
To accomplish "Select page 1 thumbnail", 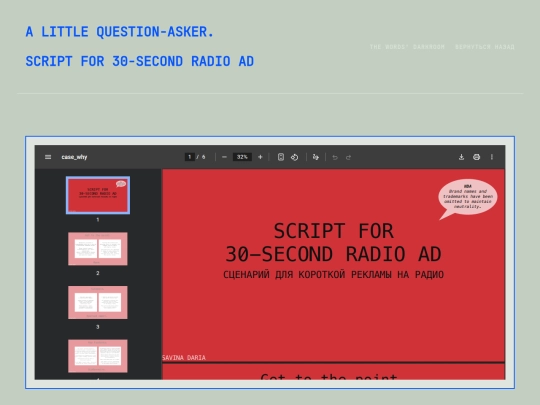I will pyautogui.click(x=98, y=195).
